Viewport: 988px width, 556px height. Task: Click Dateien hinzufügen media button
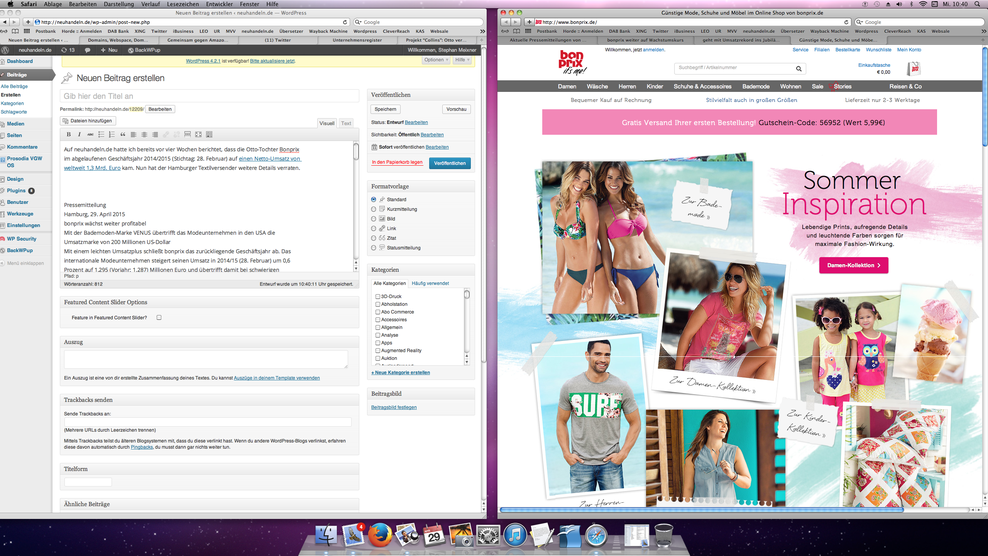(x=88, y=121)
